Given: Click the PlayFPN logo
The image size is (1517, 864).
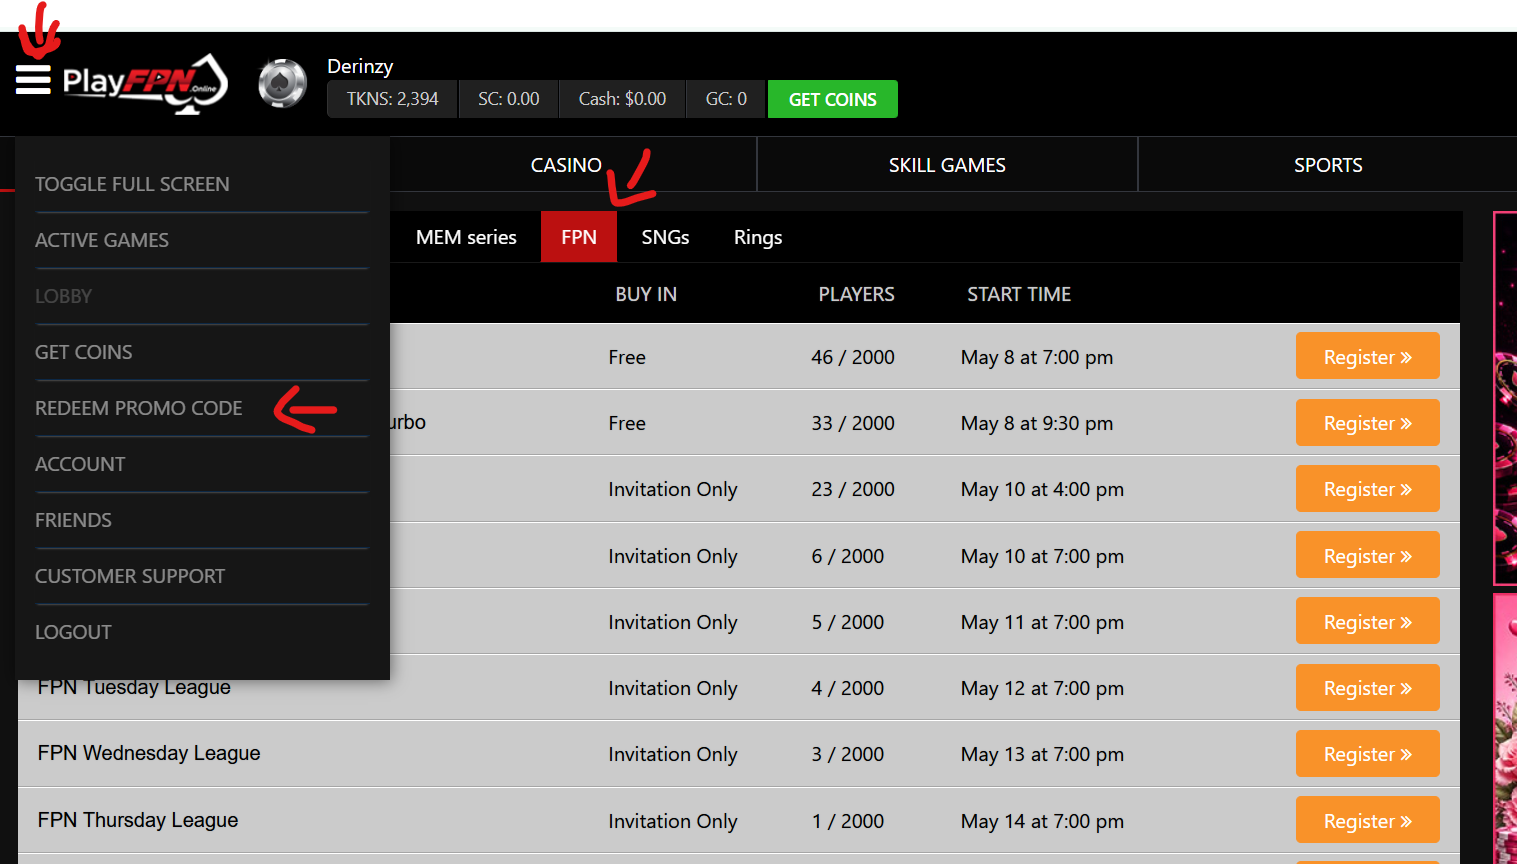Looking at the screenshot, I should pyautogui.click(x=145, y=83).
